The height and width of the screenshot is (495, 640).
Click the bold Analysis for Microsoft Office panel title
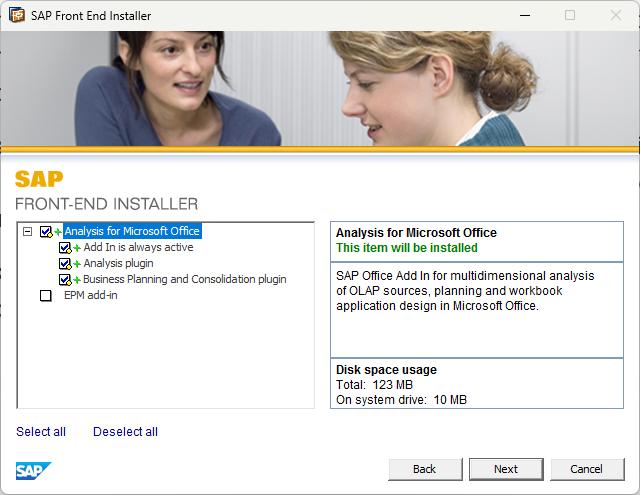(416, 233)
